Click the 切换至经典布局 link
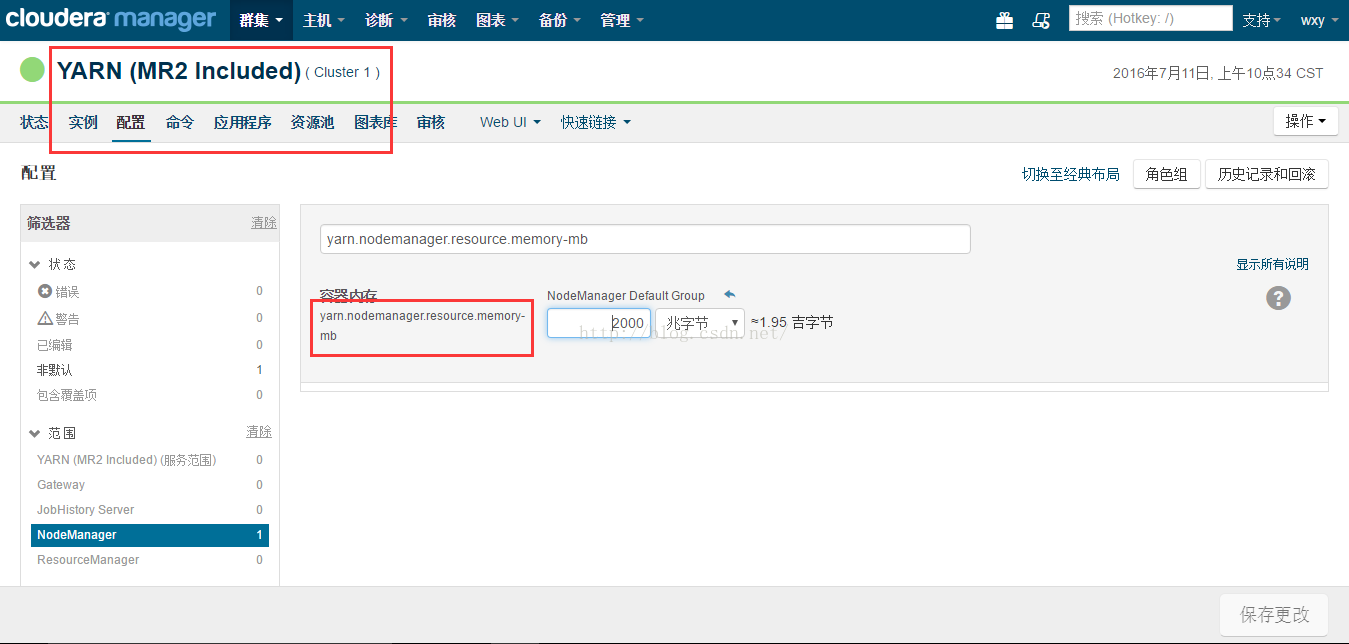This screenshot has height=644, width=1349. [x=1071, y=174]
